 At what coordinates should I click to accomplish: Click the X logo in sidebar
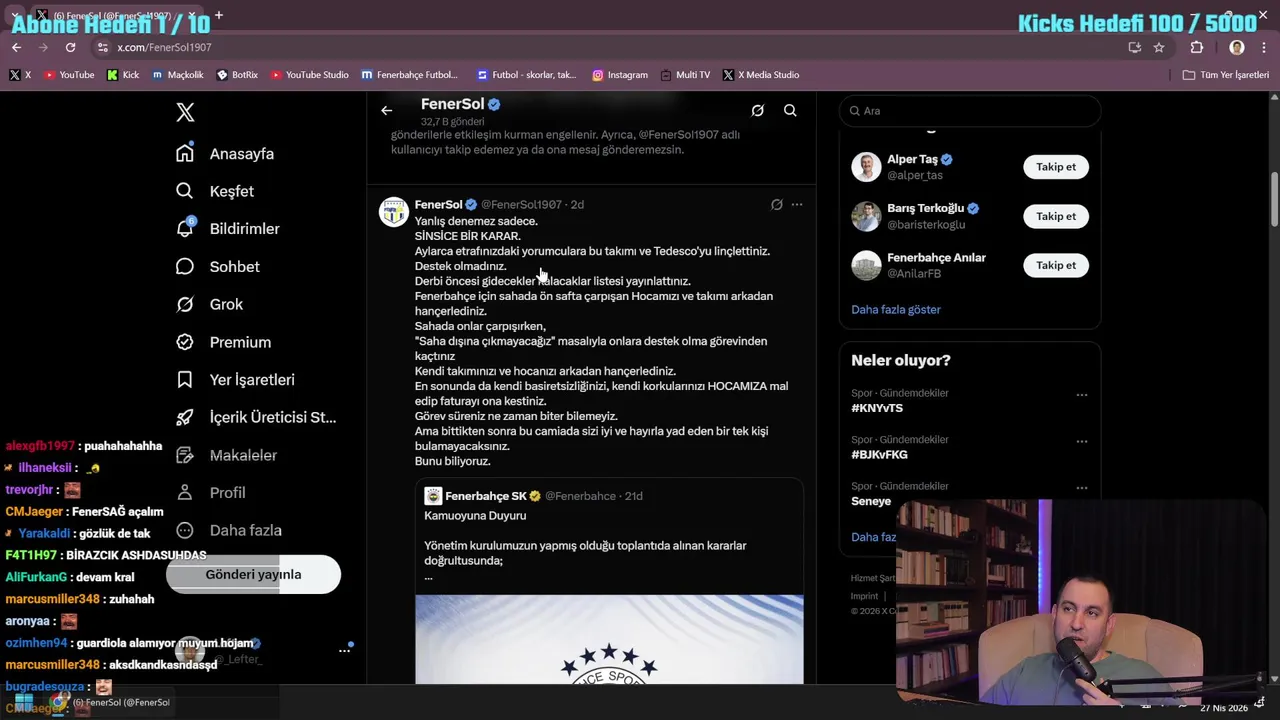[185, 112]
